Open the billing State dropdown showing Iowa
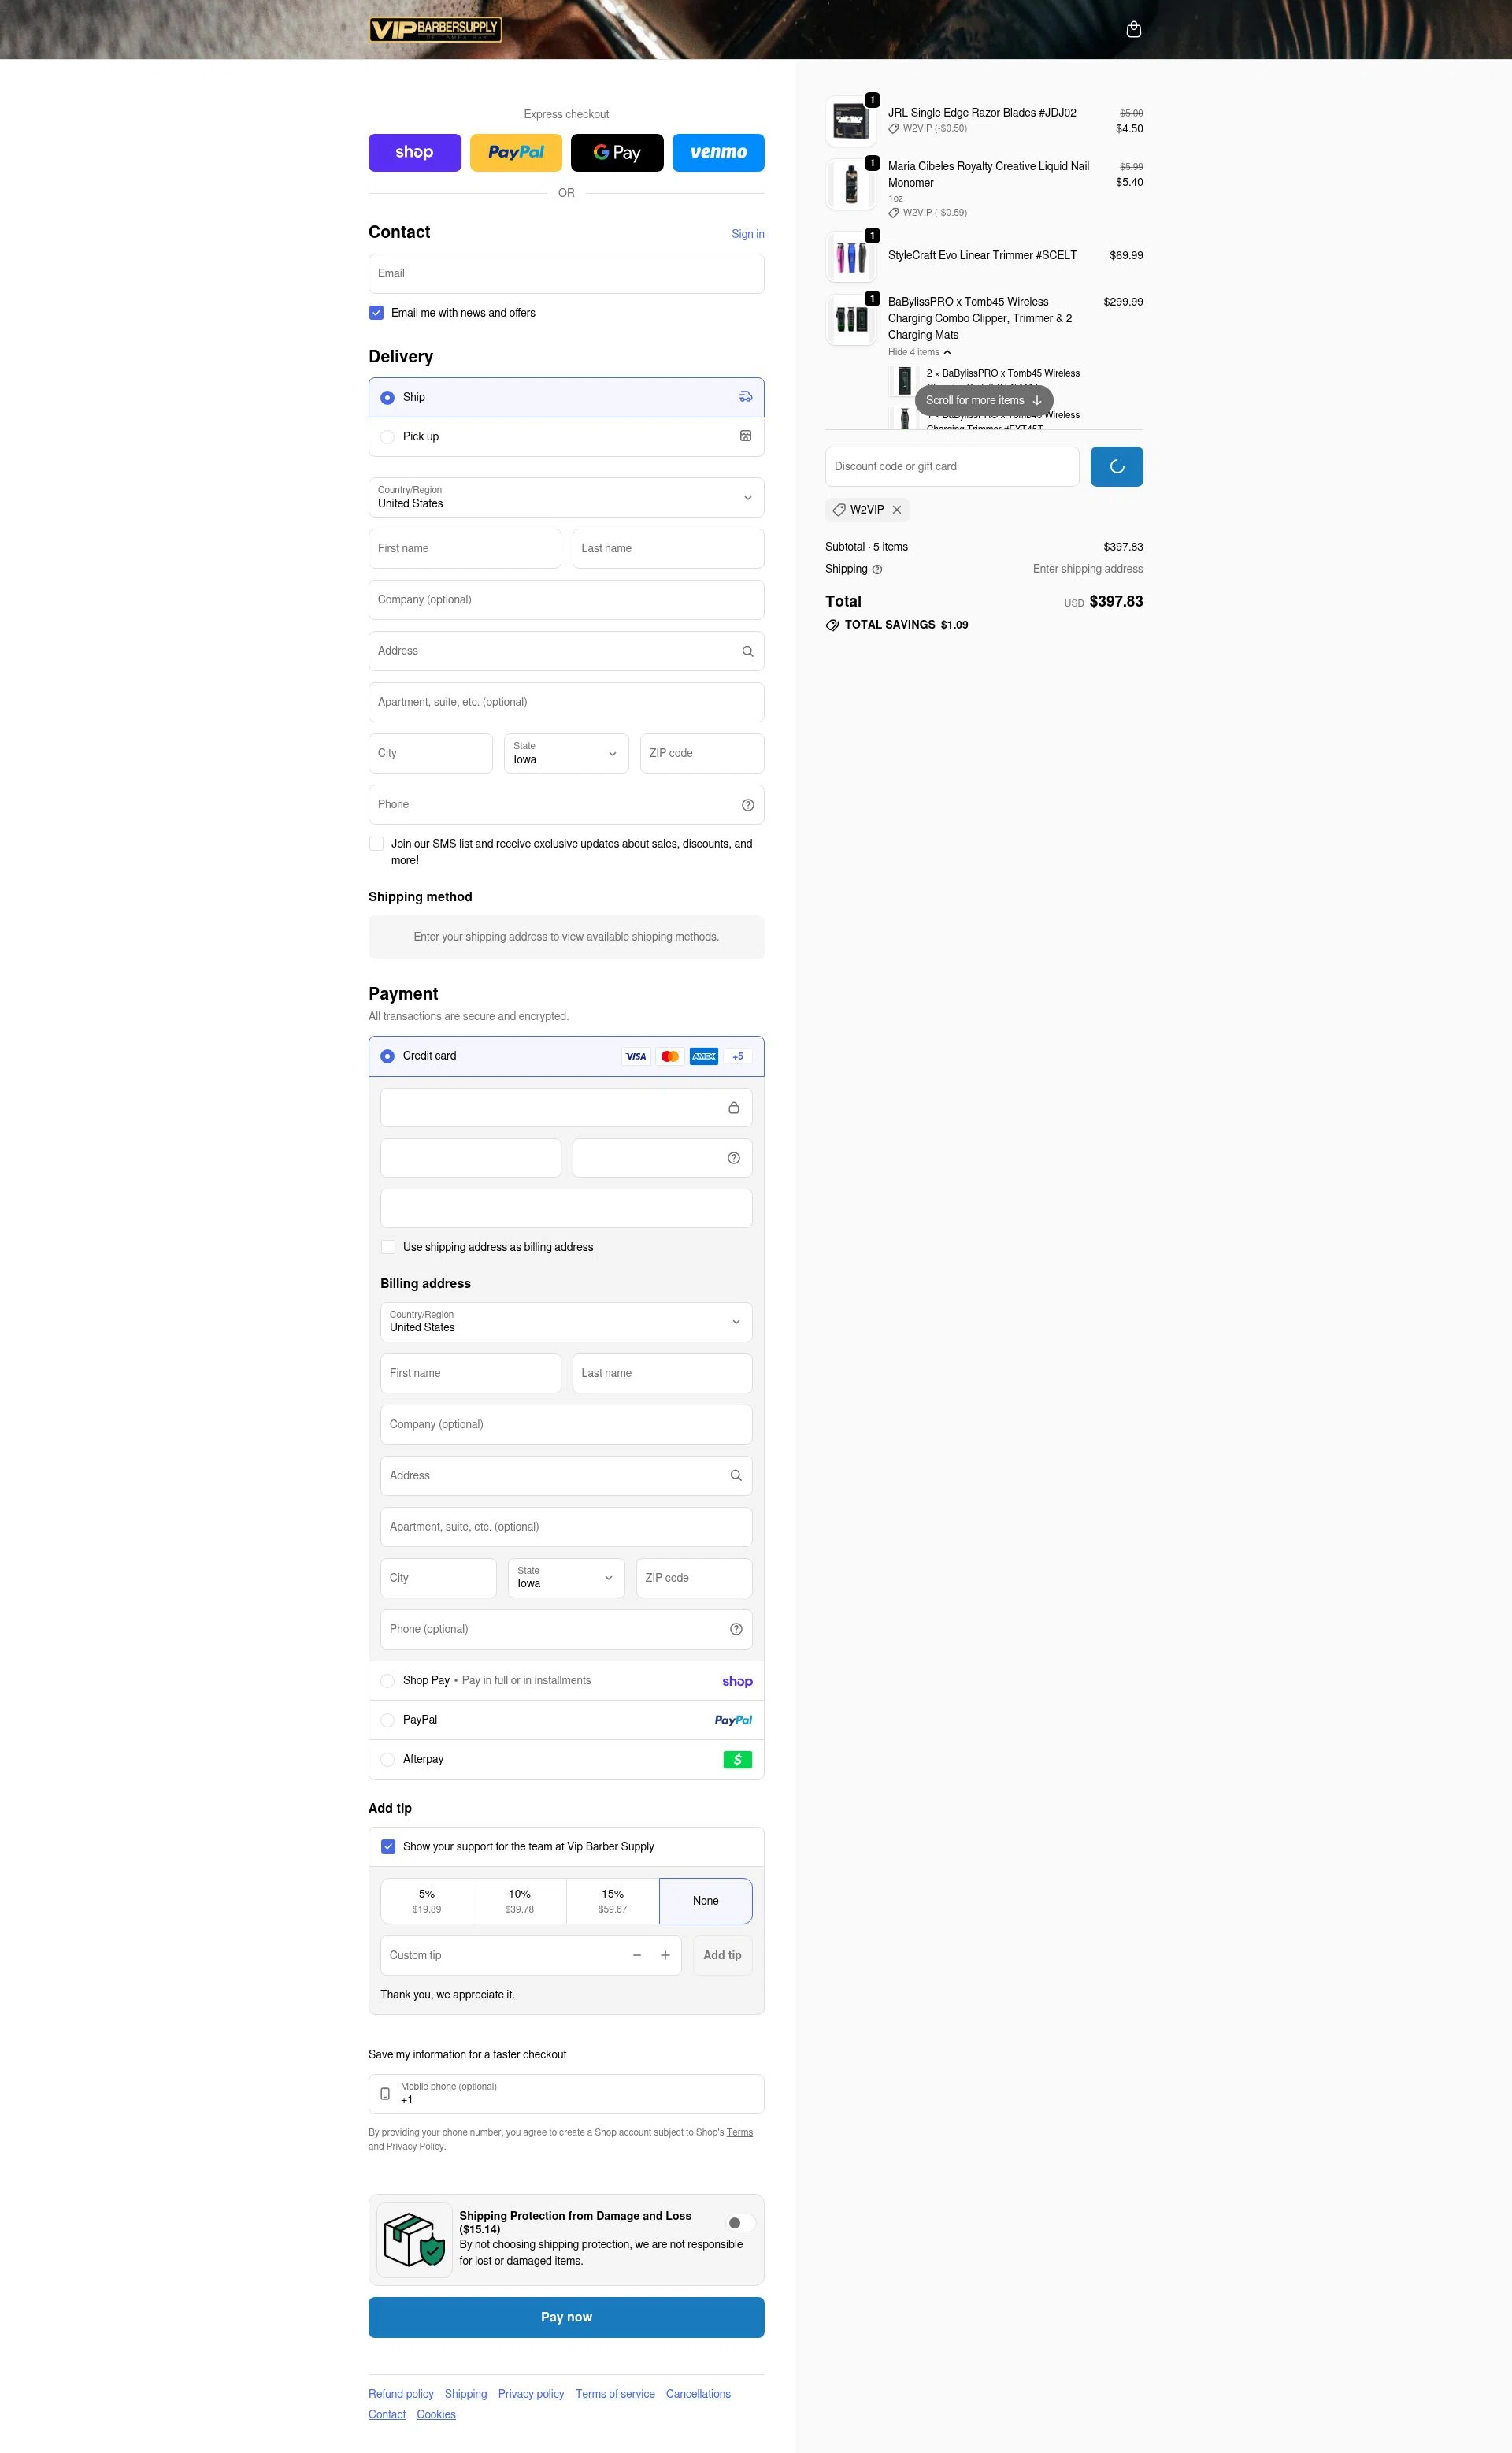Viewport: 1512px width, 2453px height. pos(565,1578)
